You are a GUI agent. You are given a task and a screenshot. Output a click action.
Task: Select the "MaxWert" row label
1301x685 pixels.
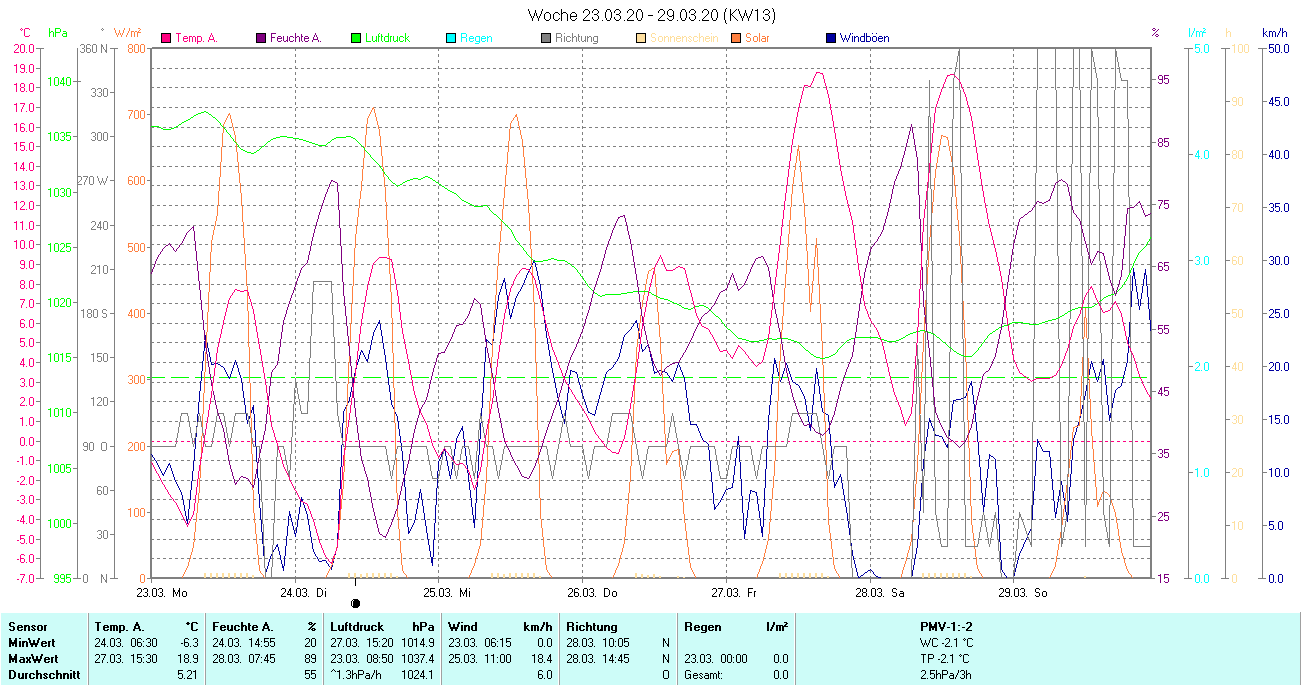coord(33,659)
